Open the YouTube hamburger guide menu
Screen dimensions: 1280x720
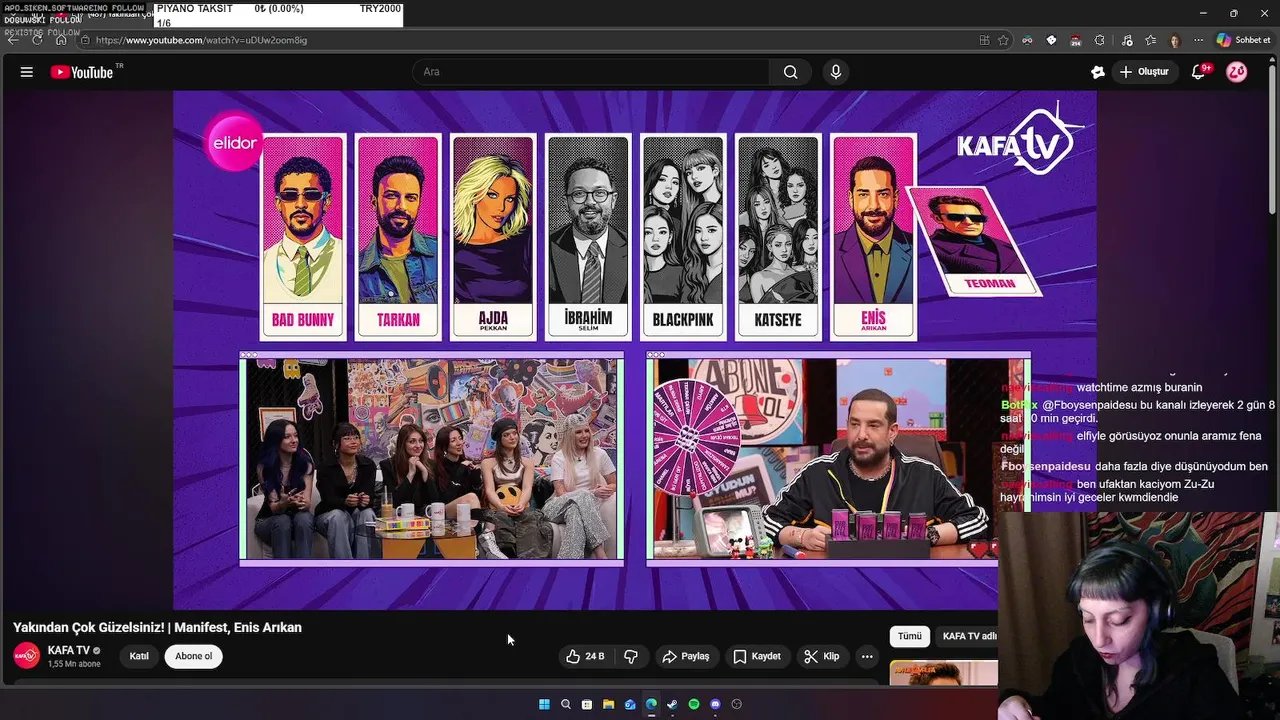27,72
